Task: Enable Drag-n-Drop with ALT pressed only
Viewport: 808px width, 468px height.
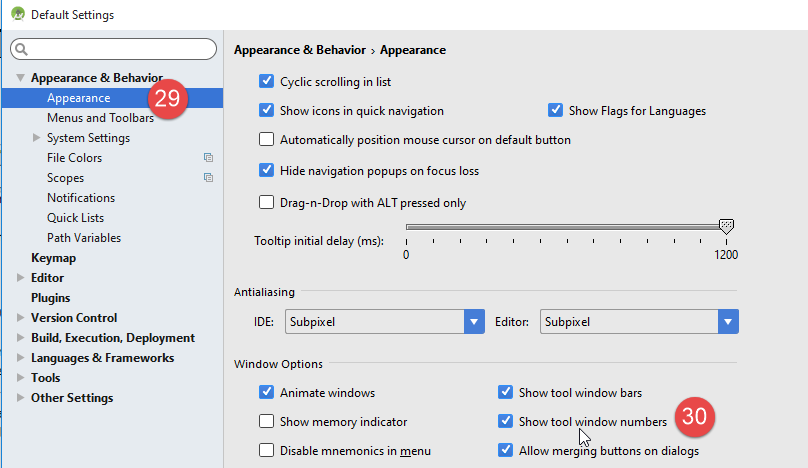Action: click(267, 203)
